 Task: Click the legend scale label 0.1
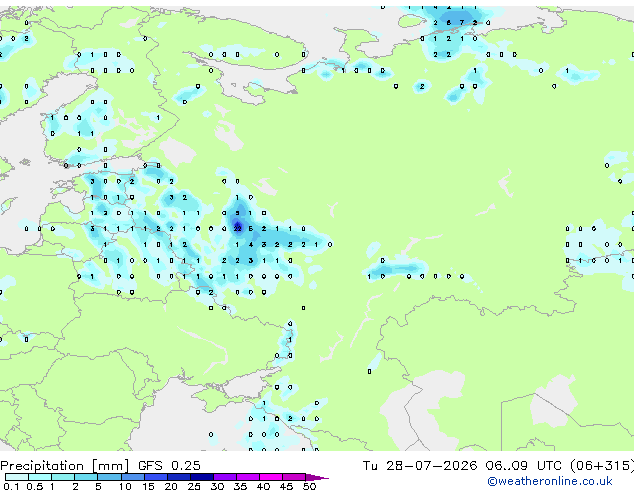tap(11, 486)
